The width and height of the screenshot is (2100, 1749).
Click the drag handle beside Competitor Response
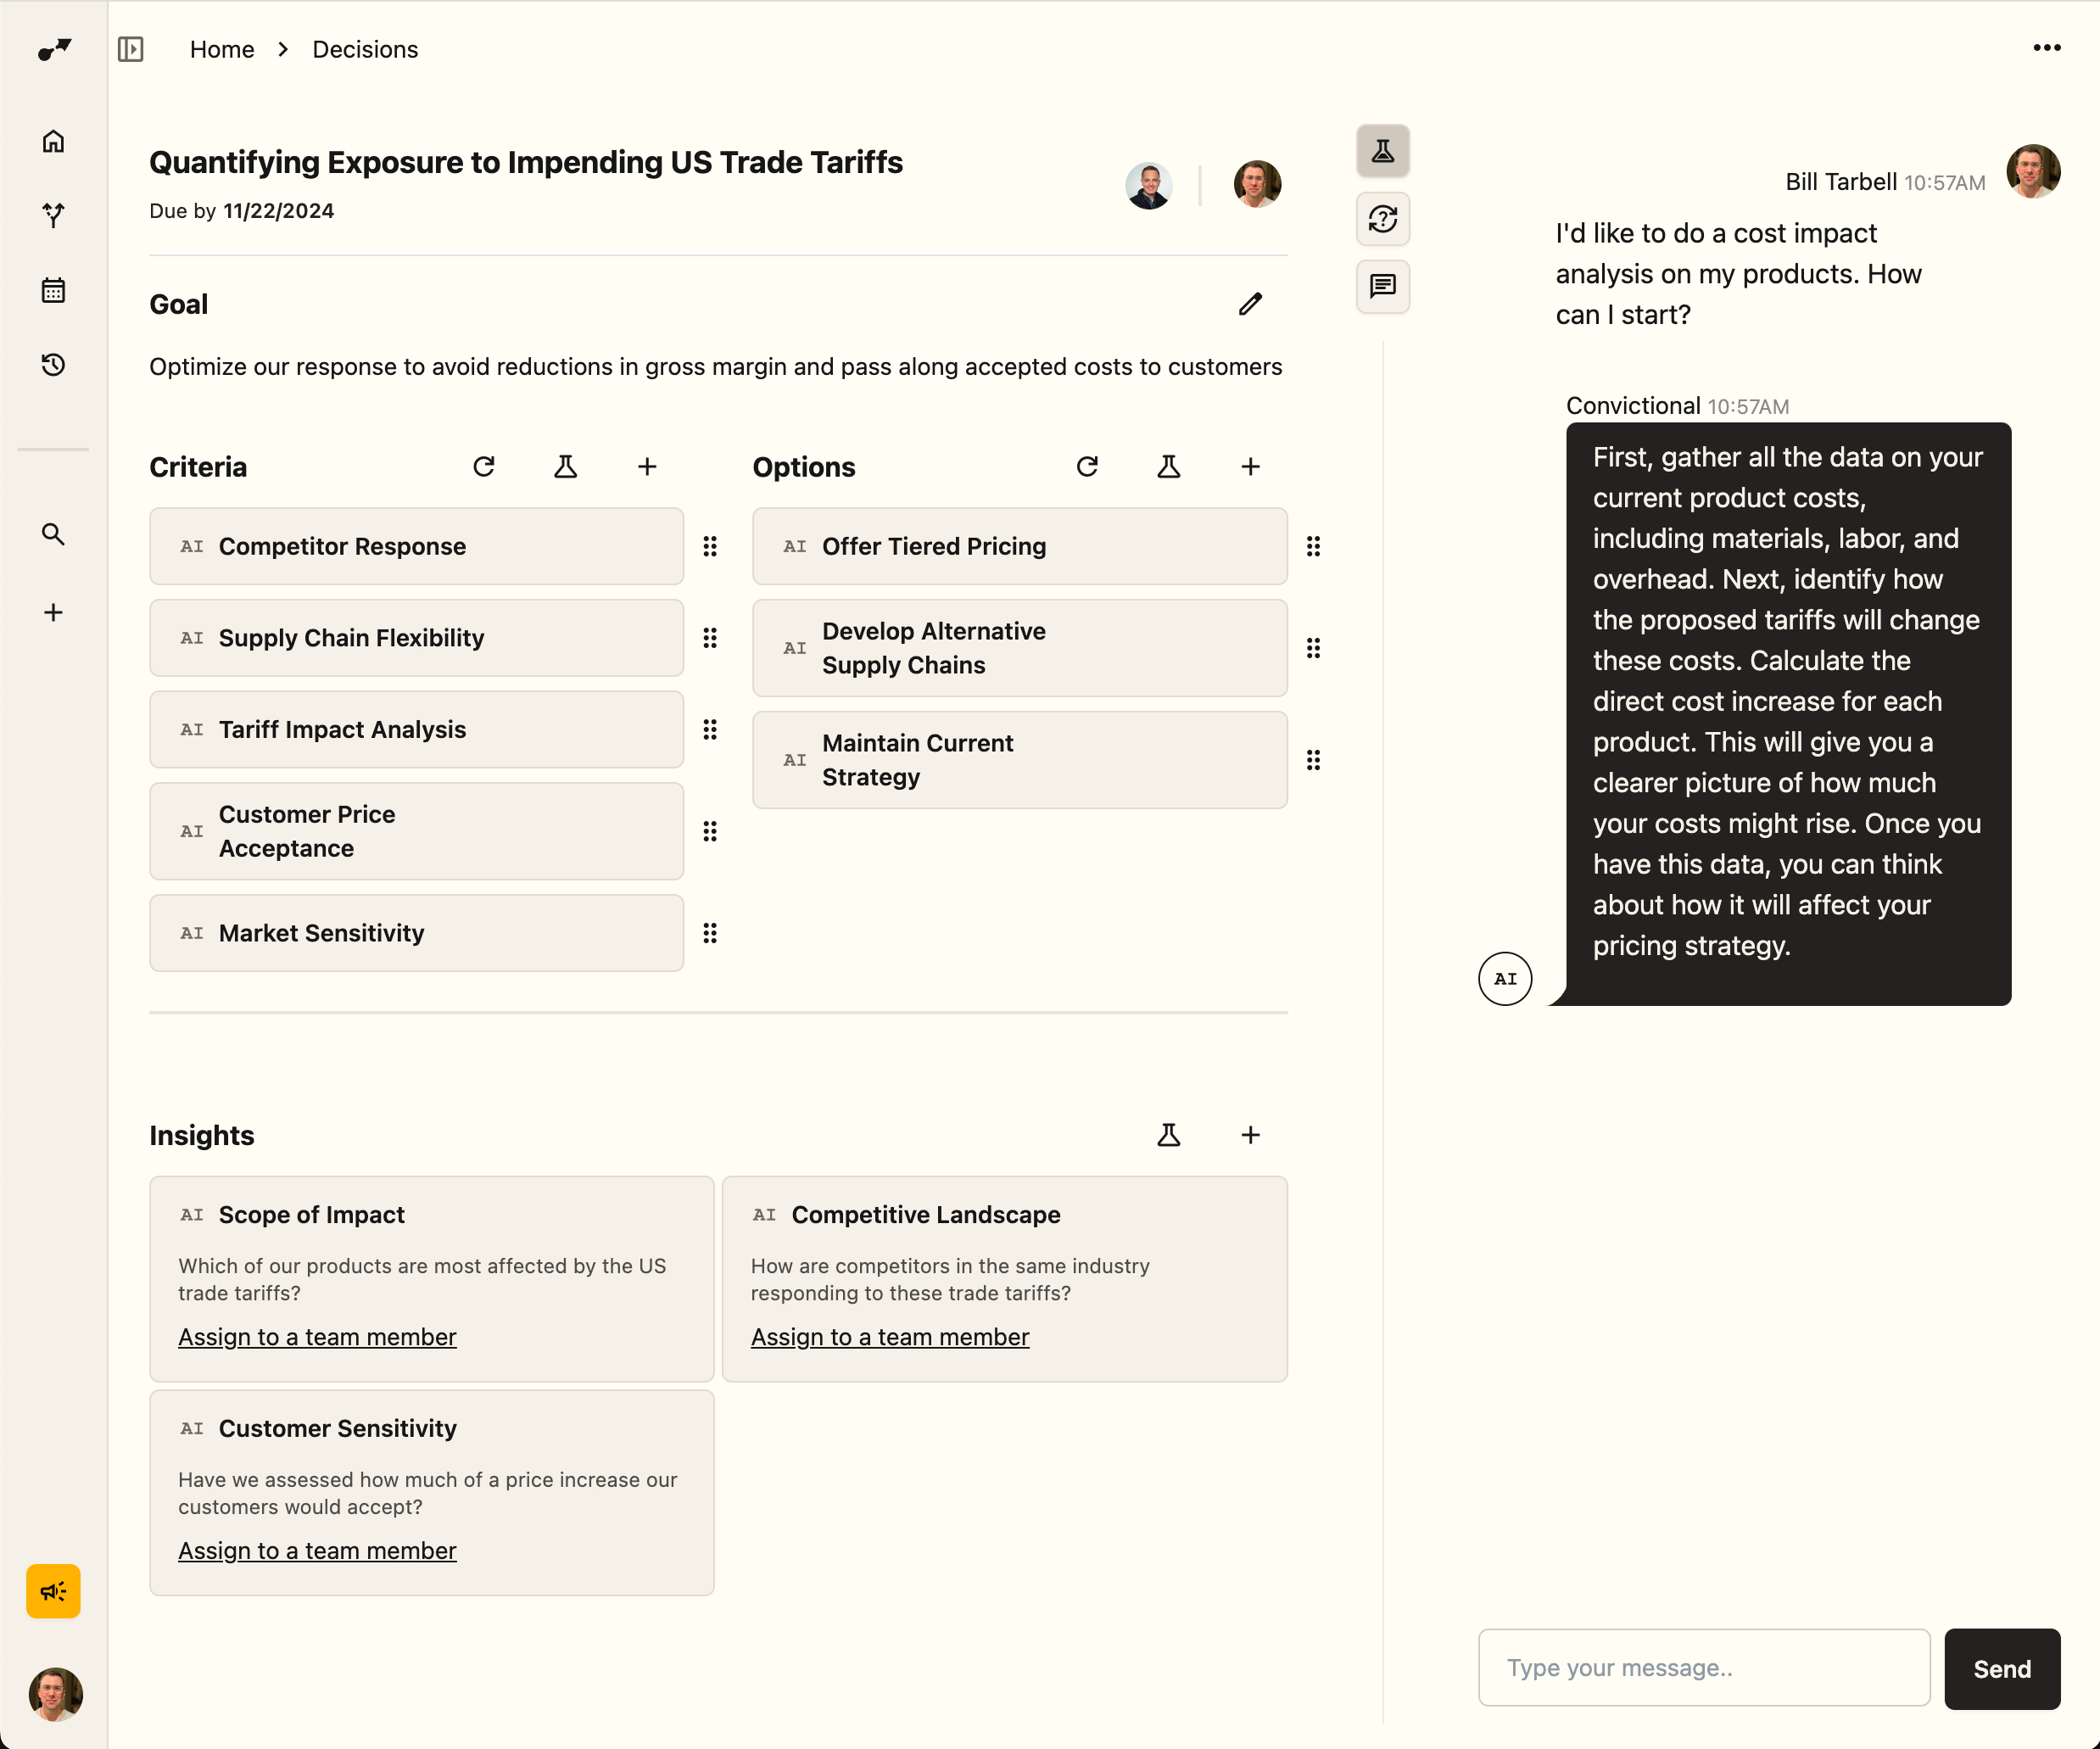pyautogui.click(x=710, y=546)
